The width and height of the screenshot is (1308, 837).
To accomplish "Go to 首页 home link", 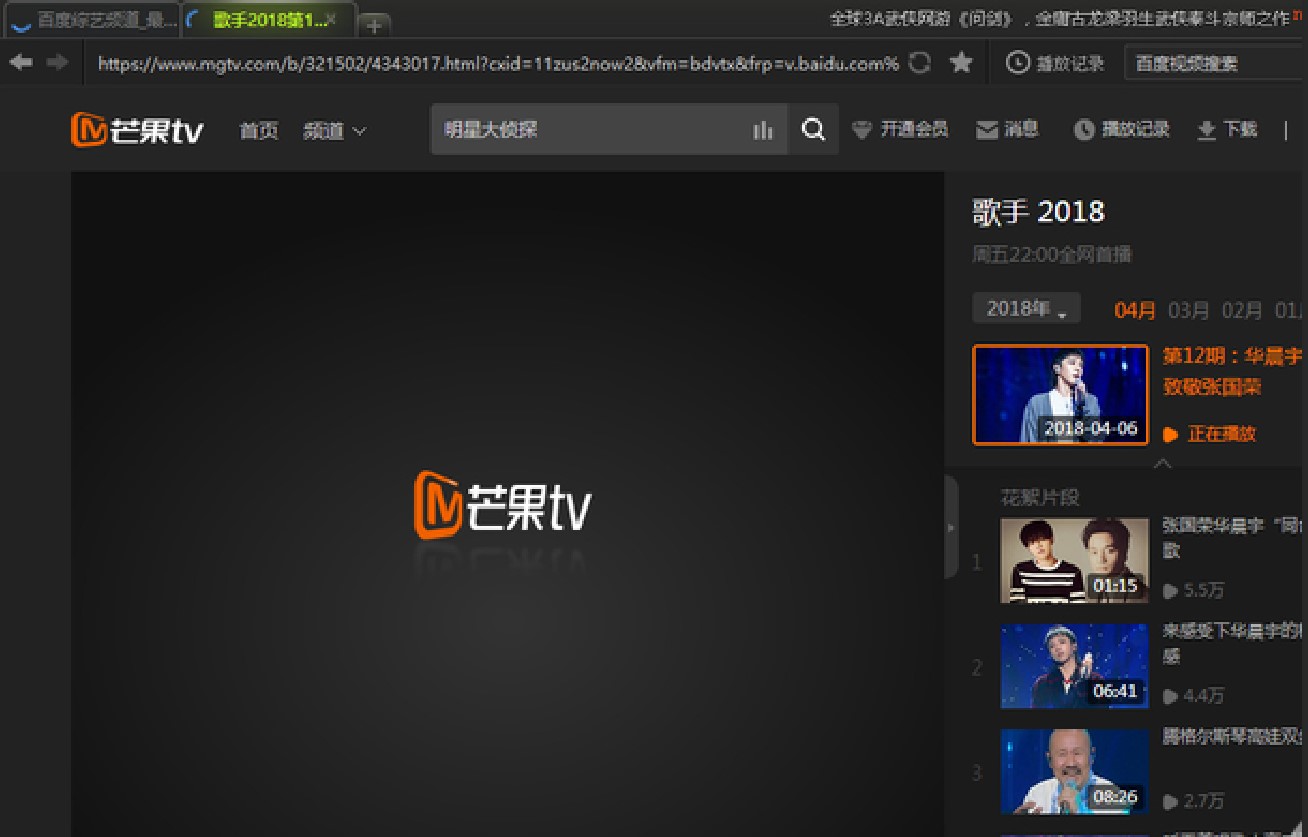I will pos(259,131).
